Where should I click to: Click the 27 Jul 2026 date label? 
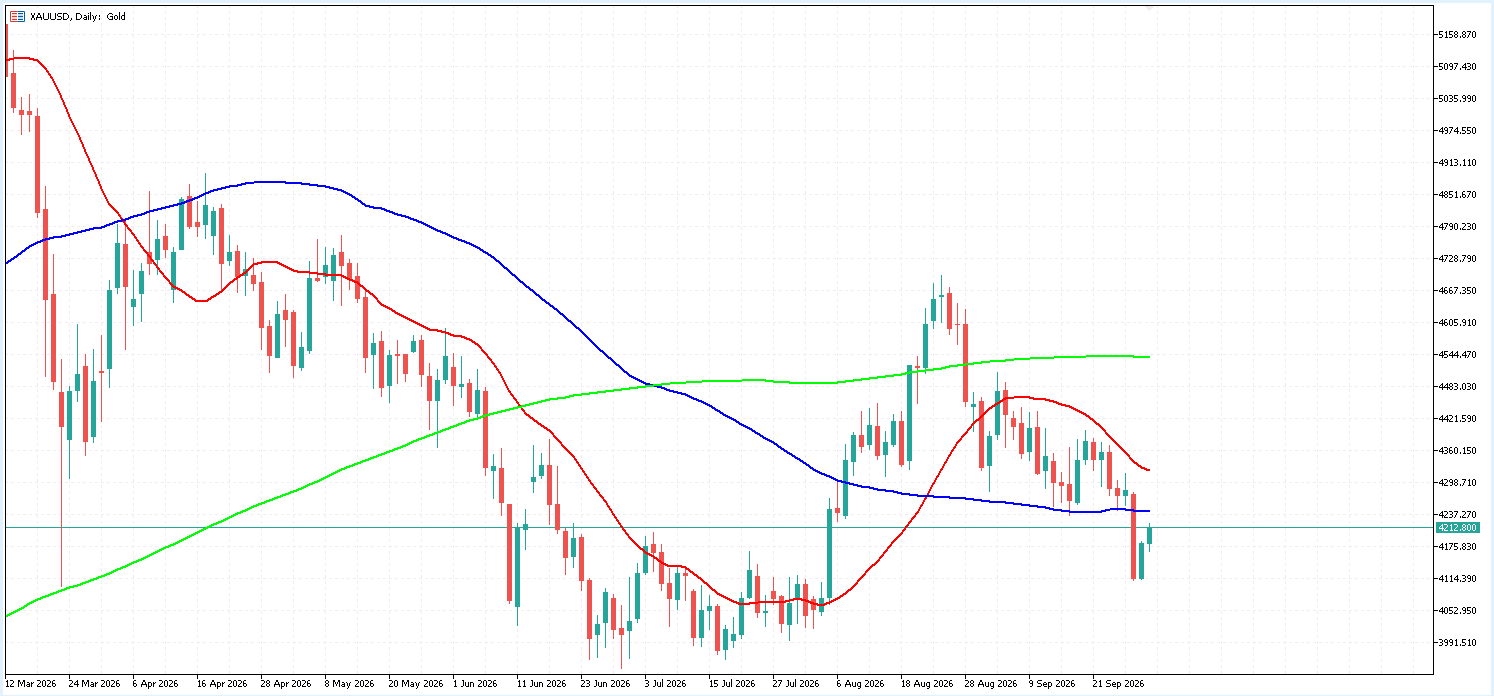pos(798,685)
